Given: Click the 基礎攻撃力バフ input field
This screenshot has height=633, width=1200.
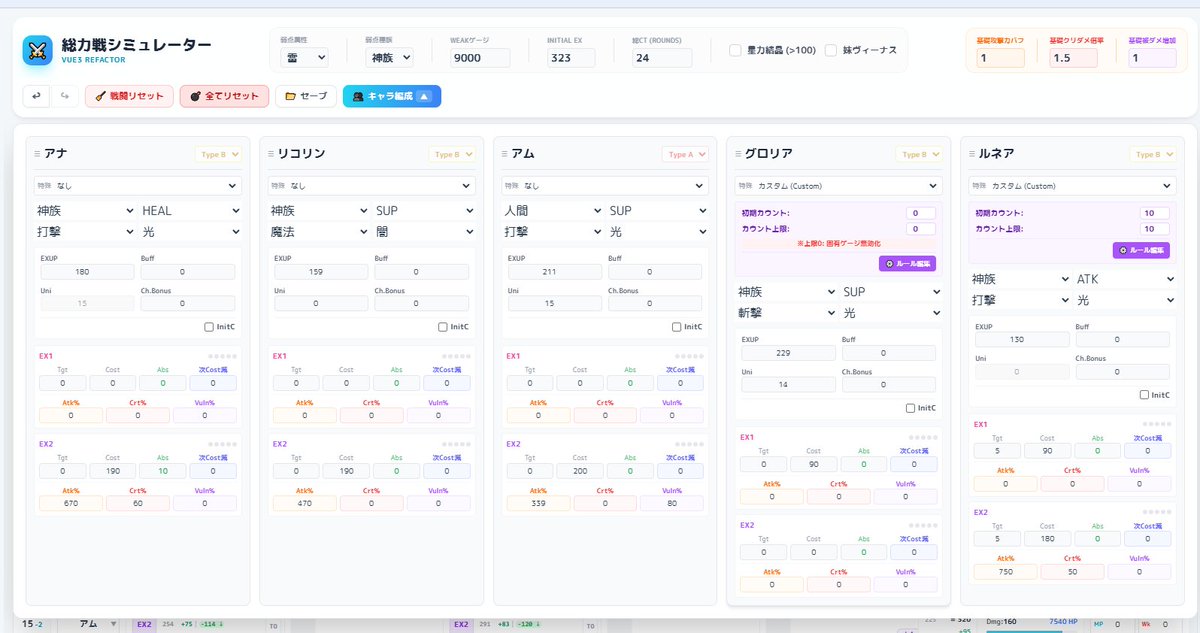Looking at the screenshot, I should coord(1000,58).
